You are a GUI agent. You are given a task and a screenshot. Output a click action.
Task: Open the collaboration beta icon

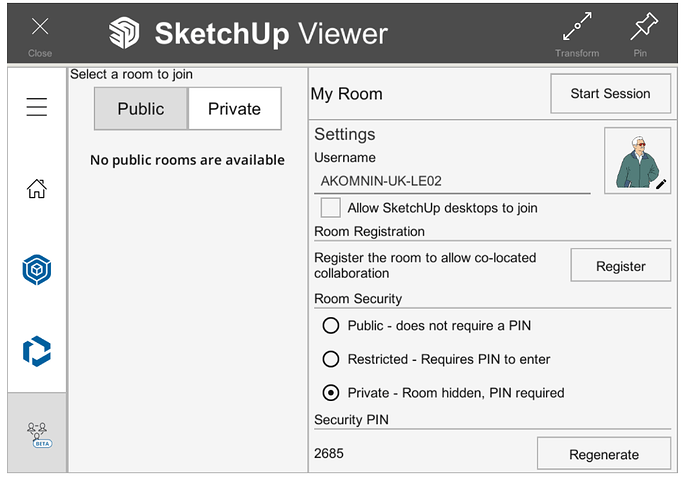(38, 433)
